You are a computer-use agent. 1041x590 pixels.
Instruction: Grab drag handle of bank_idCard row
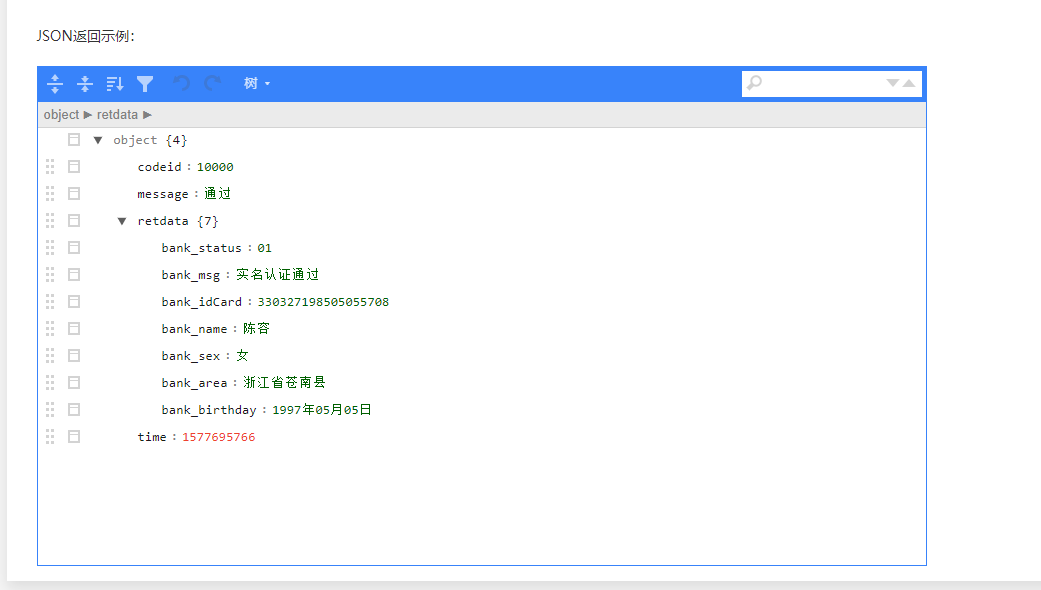tap(50, 302)
